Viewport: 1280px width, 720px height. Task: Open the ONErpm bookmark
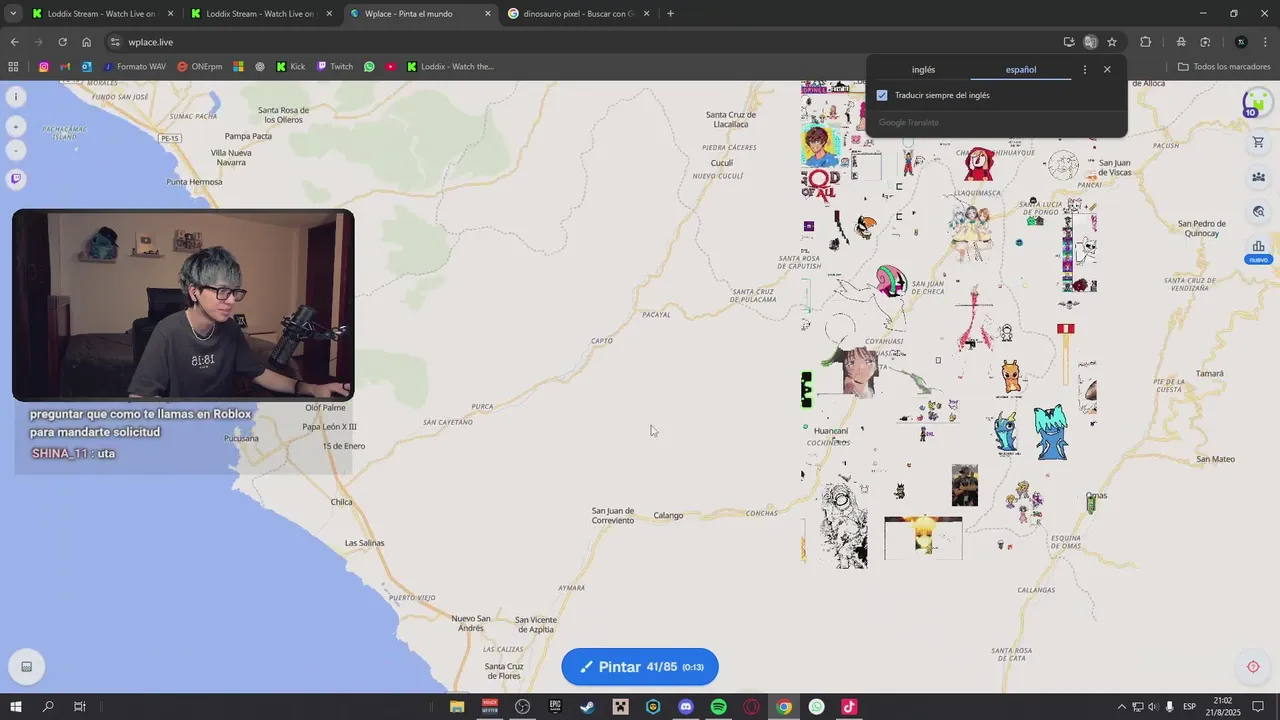click(x=200, y=67)
